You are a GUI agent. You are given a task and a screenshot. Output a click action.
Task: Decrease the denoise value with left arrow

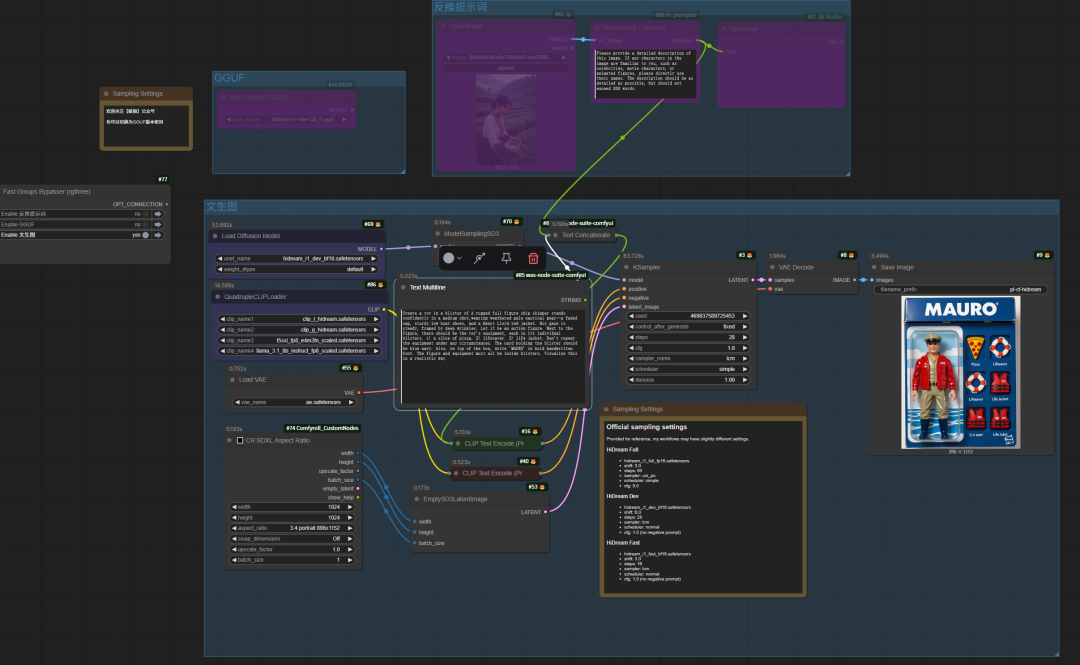(x=631, y=380)
